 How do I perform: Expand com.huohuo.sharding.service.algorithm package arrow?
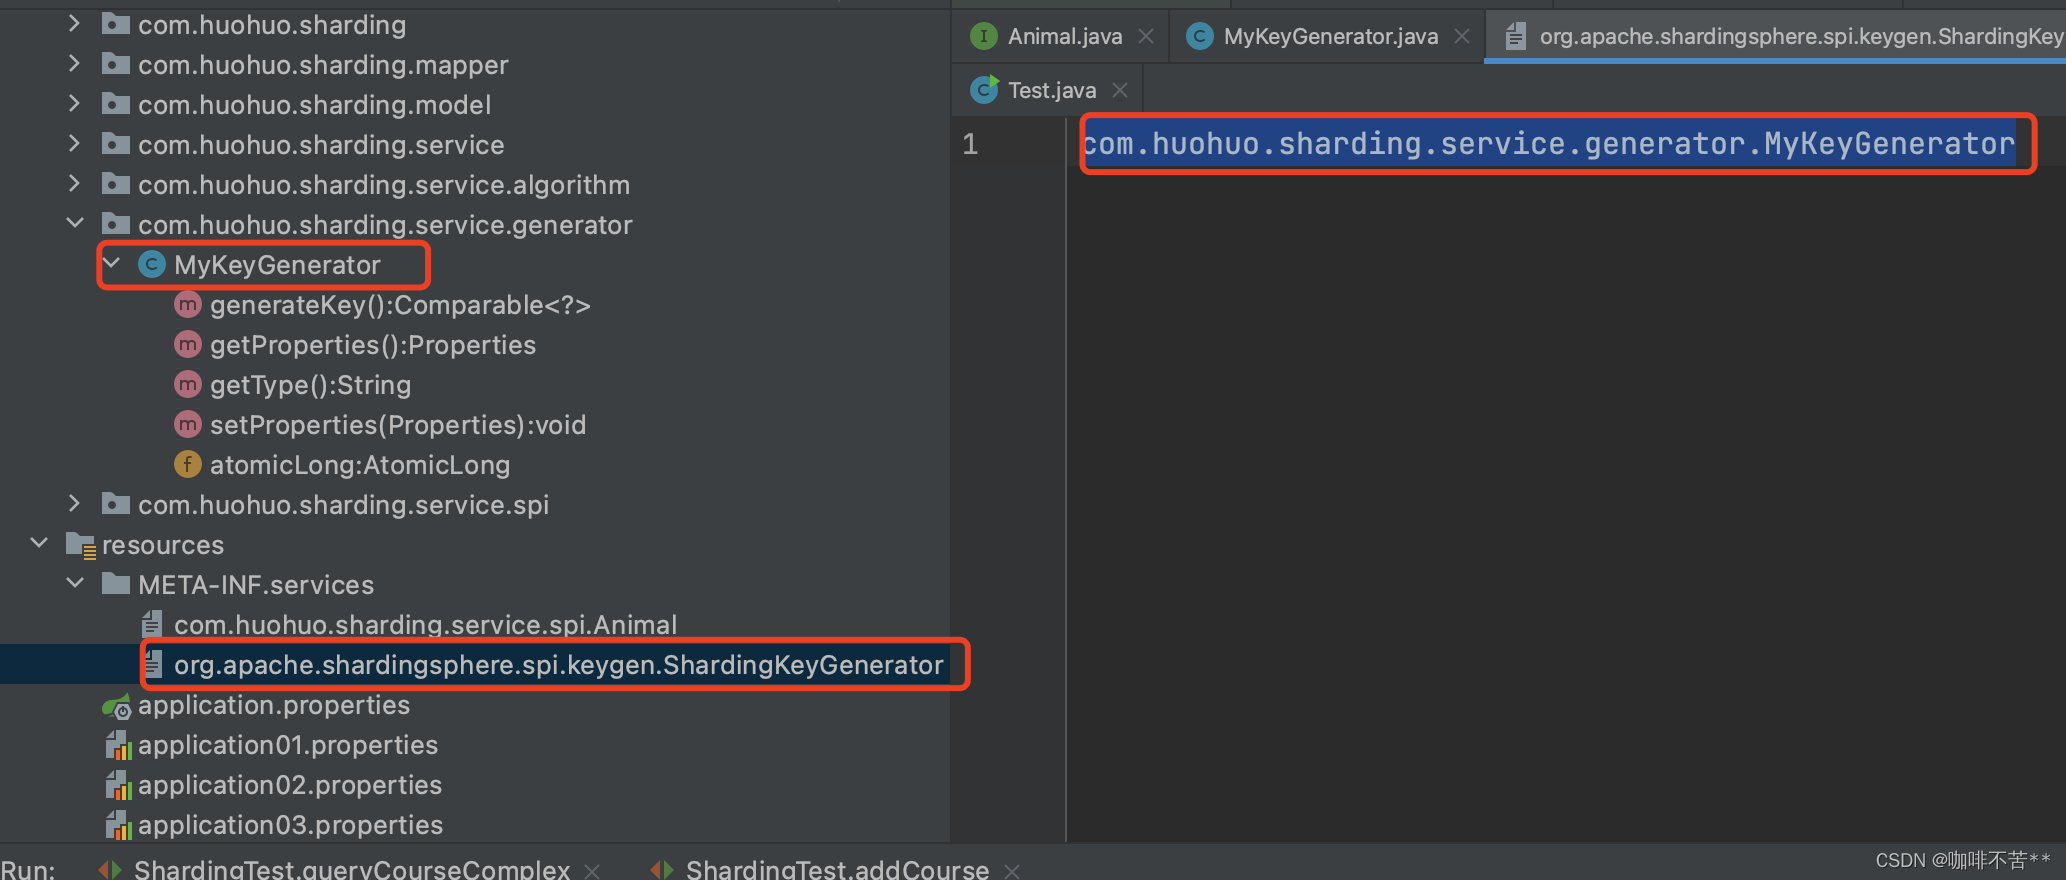[74, 183]
